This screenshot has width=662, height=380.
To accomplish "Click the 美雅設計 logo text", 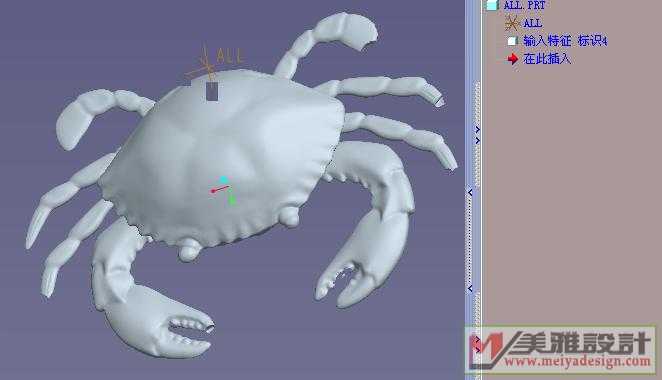I will [x=581, y=343].
